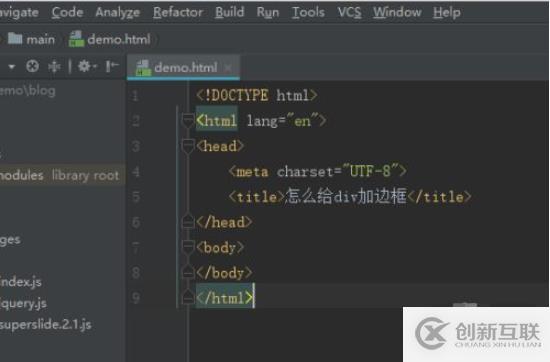Viewport: 550px width, 362px height.
Task: Click the lang="en" attribute
Action: pyautogui.click(x=283, y=121)
